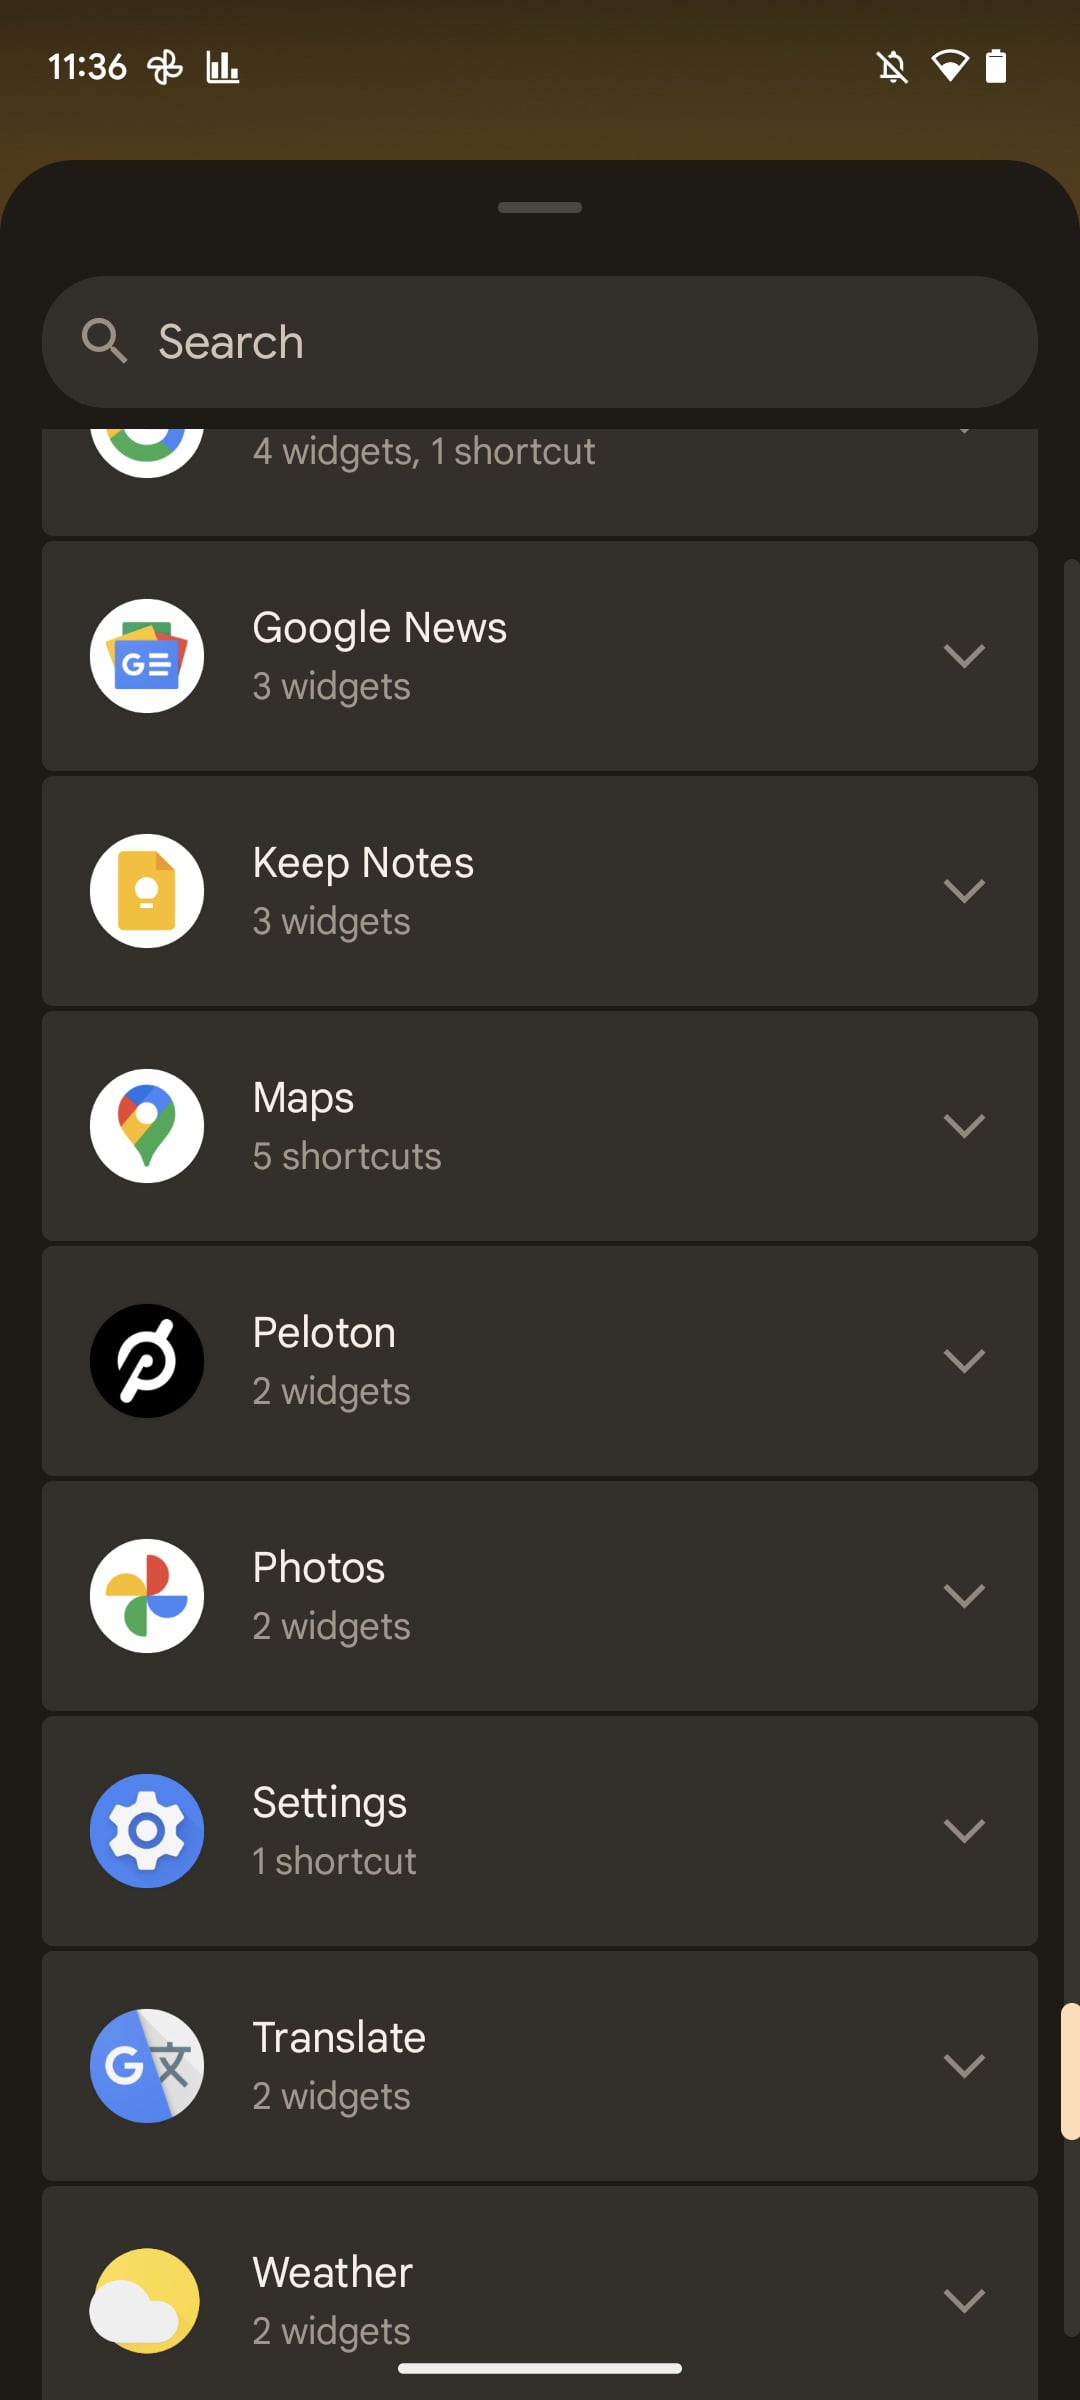Image resolution: width=1080 pixels, height=2400 pixels.
Task: Expand Maps shortcuts chevron
Action: (x=965, y=1126)
